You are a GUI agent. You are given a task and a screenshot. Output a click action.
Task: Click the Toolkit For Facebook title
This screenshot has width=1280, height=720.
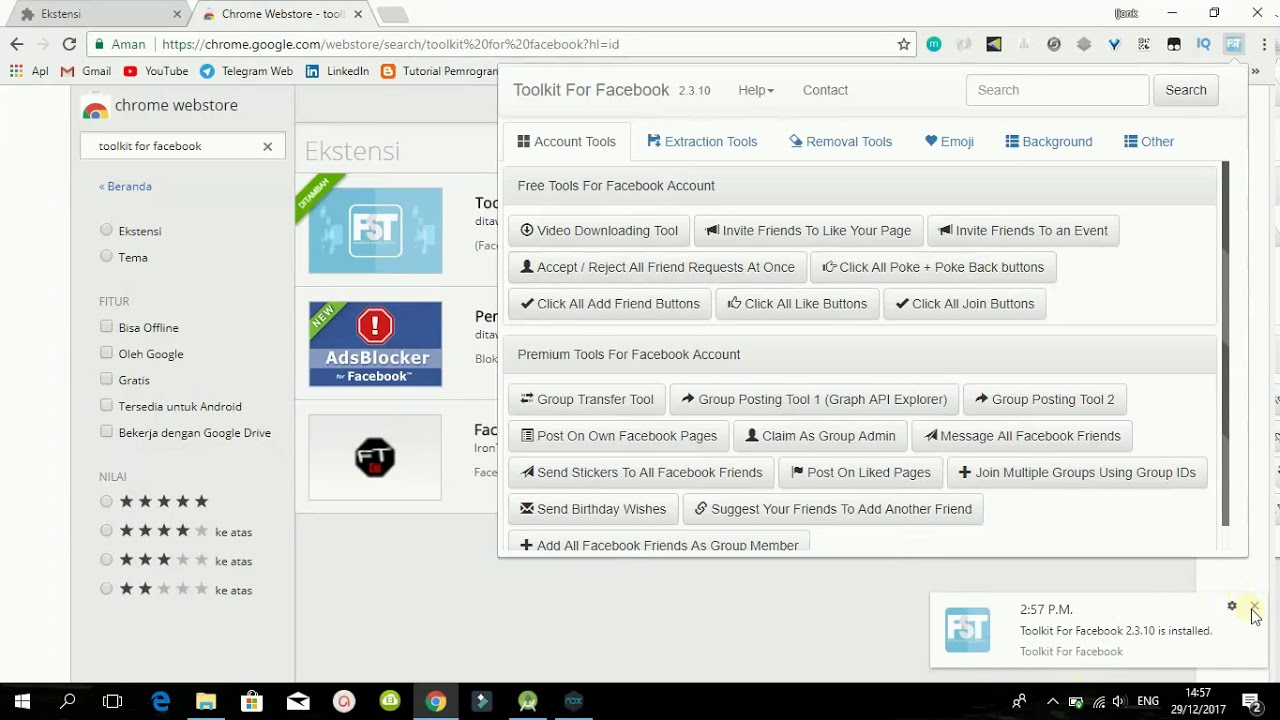coord(591,90)
